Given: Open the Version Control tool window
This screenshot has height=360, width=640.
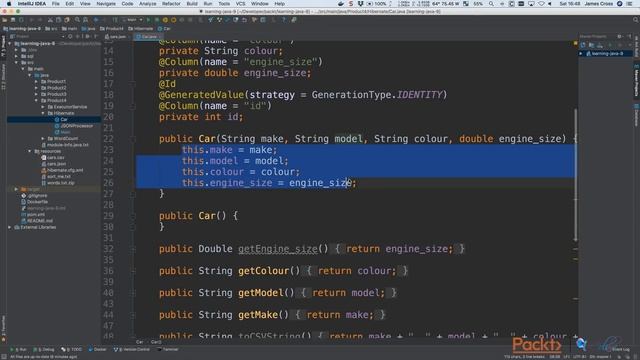Looking at the screenshot, I should (132, 349).
